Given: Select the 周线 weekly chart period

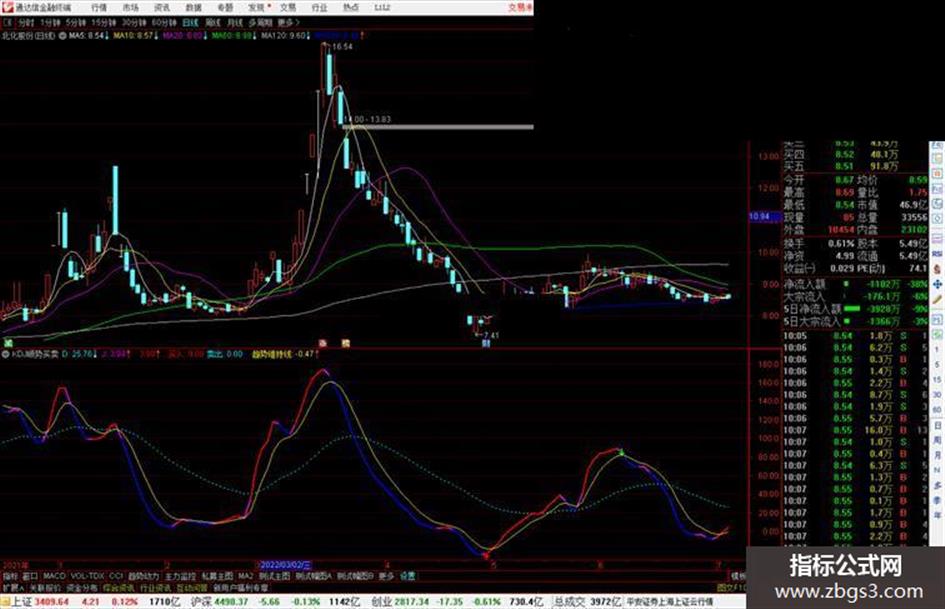Looking at the screenshot, I should [213, 22].
